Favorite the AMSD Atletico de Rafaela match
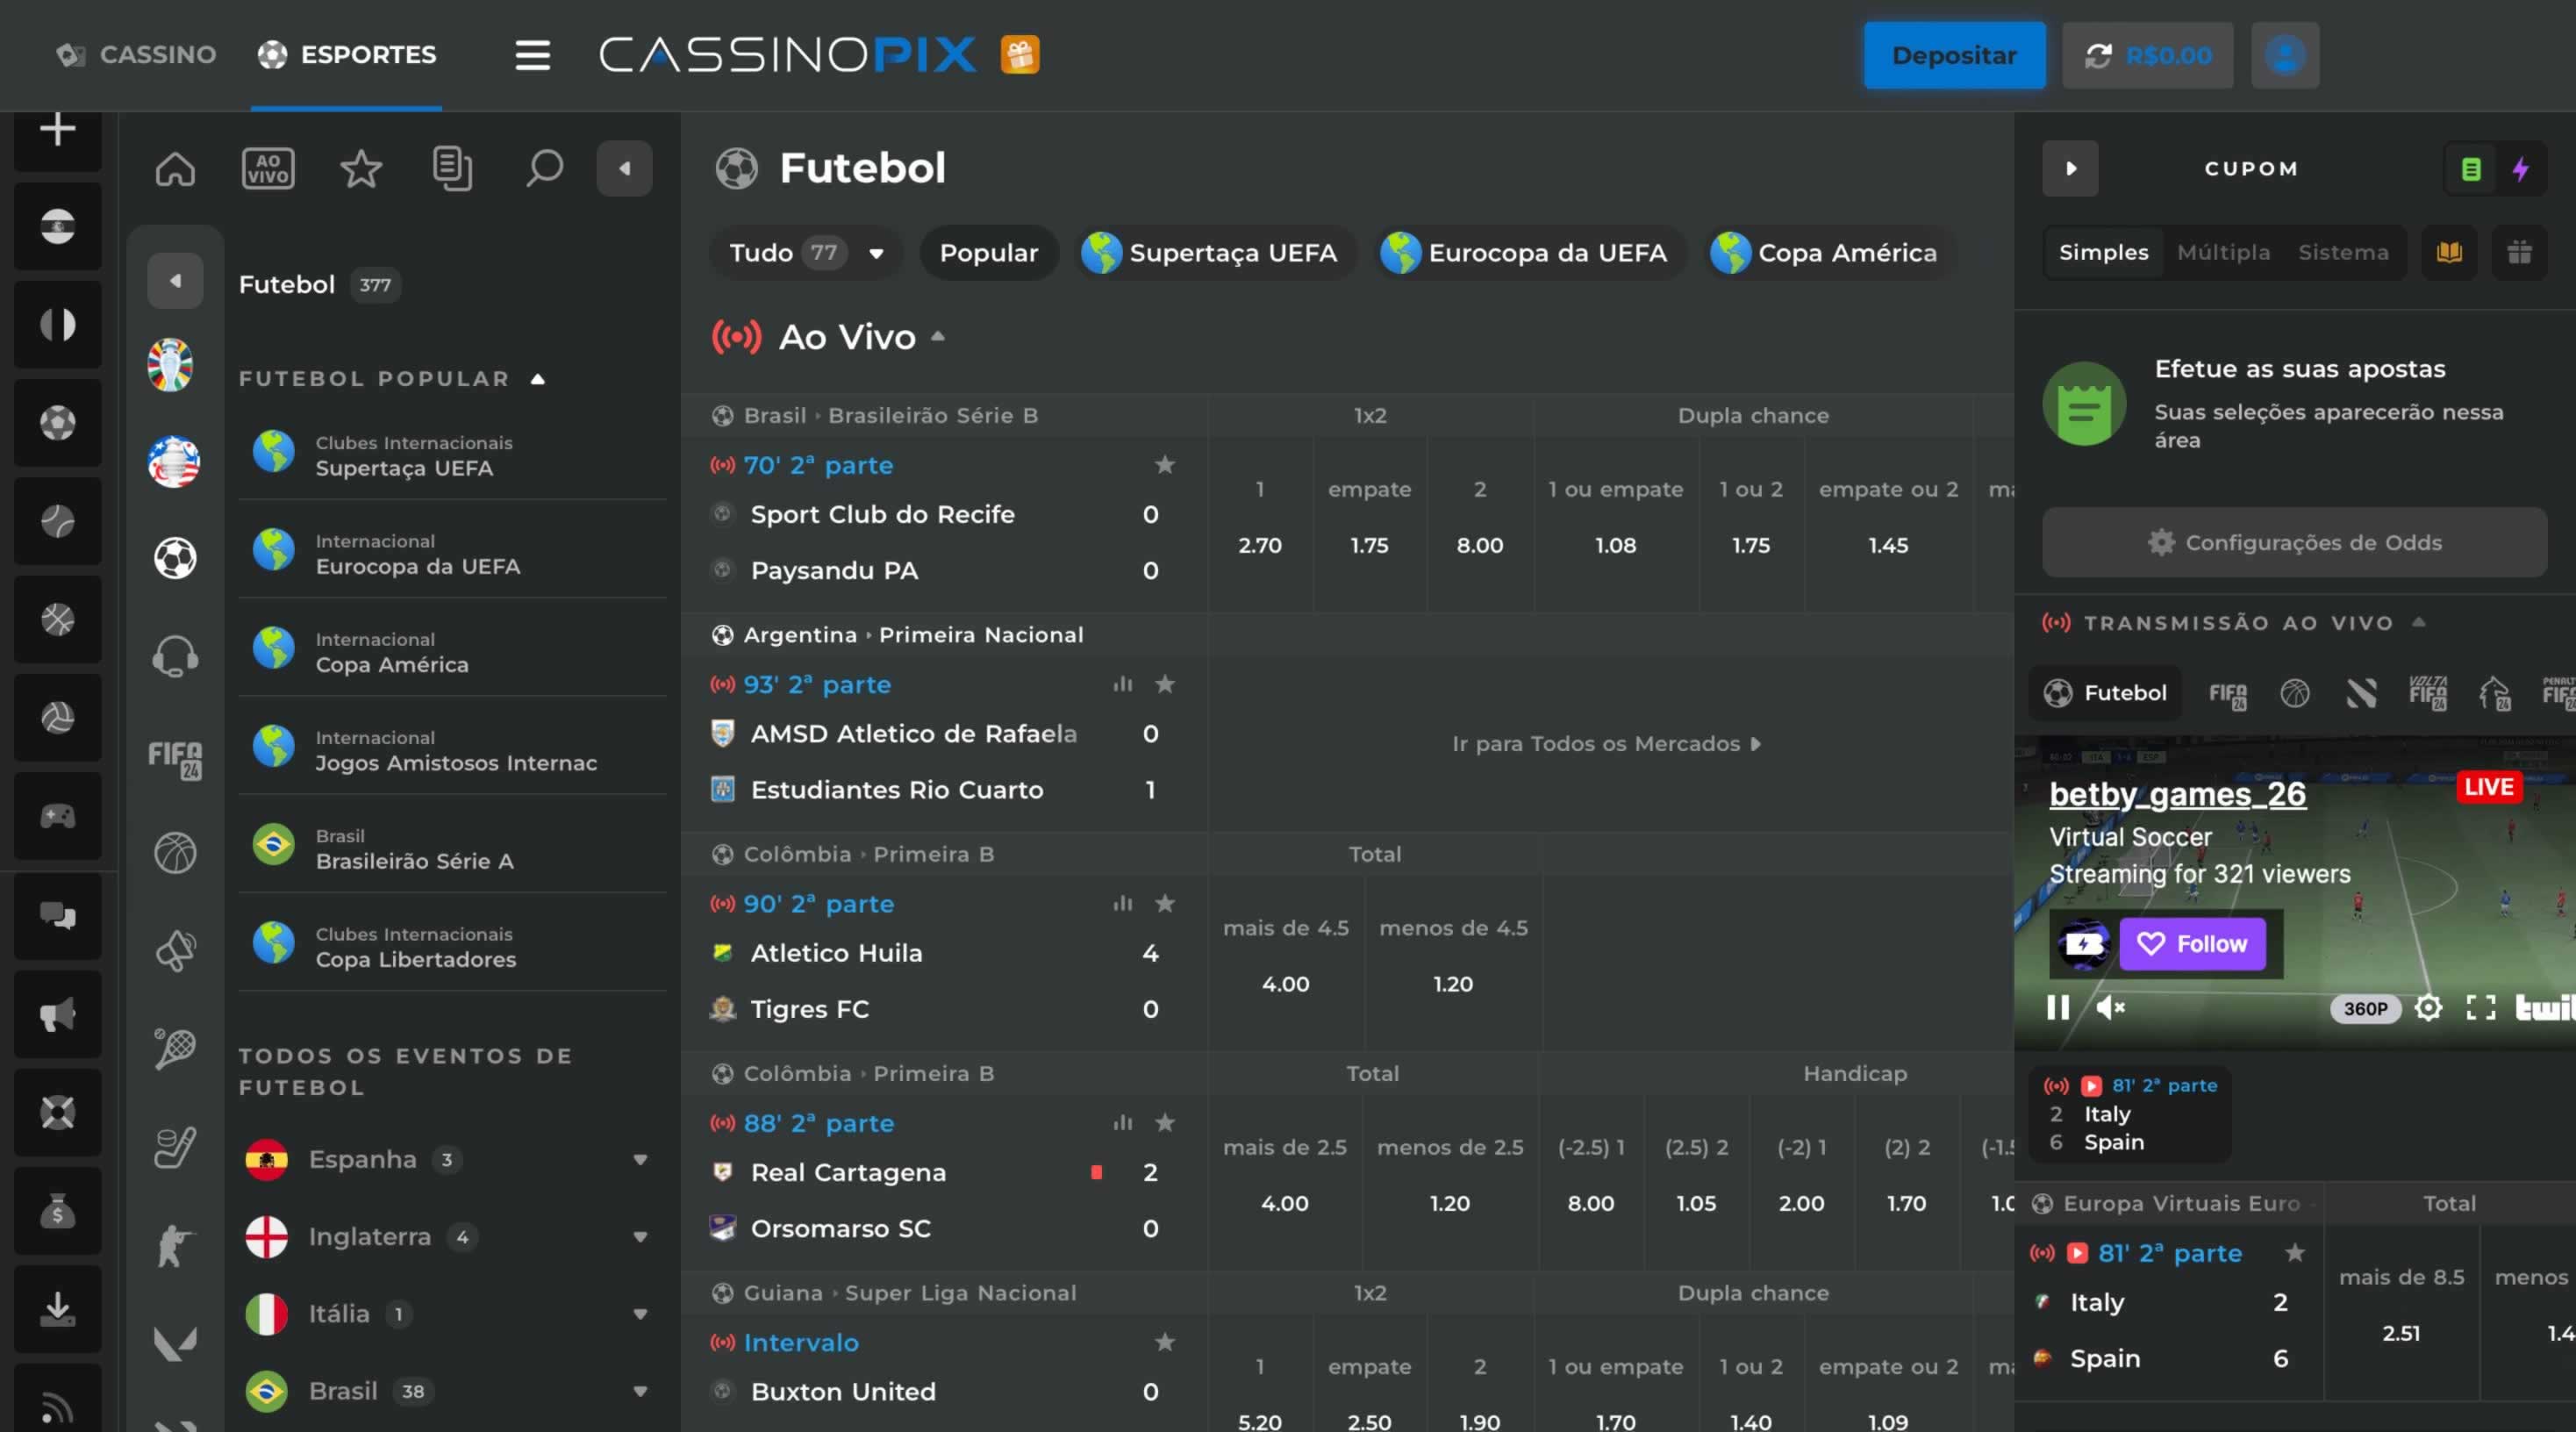The height and width of the screenshot is (1432, 2576). (1165, 684)
